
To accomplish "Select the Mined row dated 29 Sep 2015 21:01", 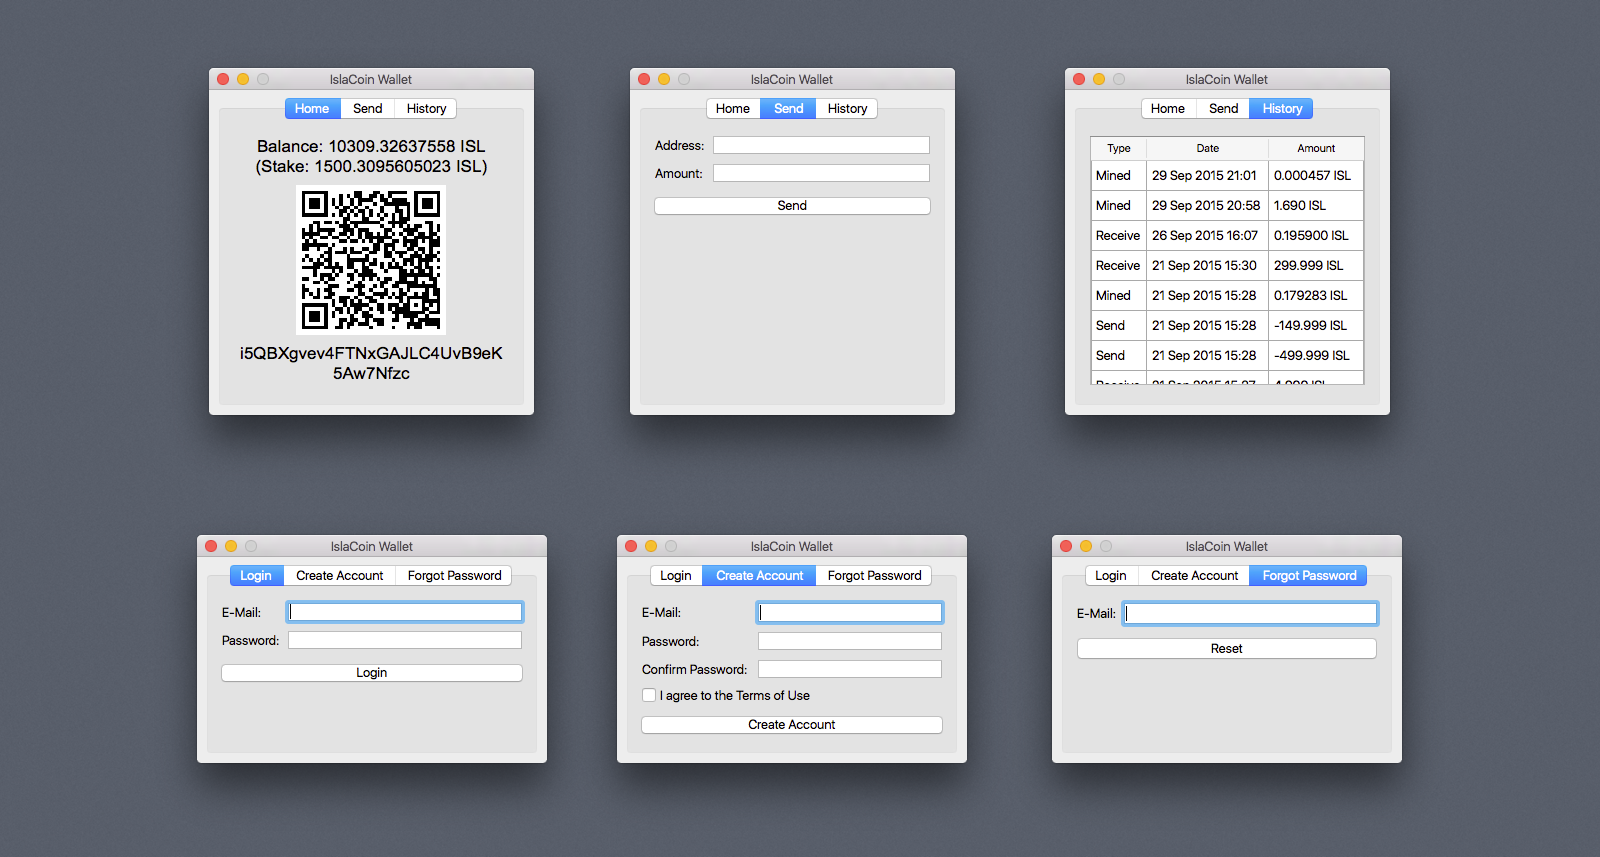I will (x=1227, y=175).
